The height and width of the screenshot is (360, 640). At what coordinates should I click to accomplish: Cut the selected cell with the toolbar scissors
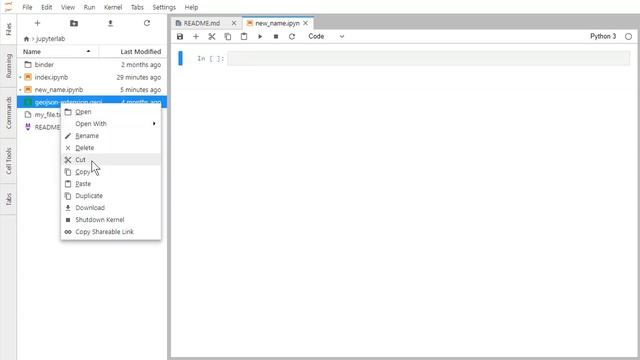(212, 36)
